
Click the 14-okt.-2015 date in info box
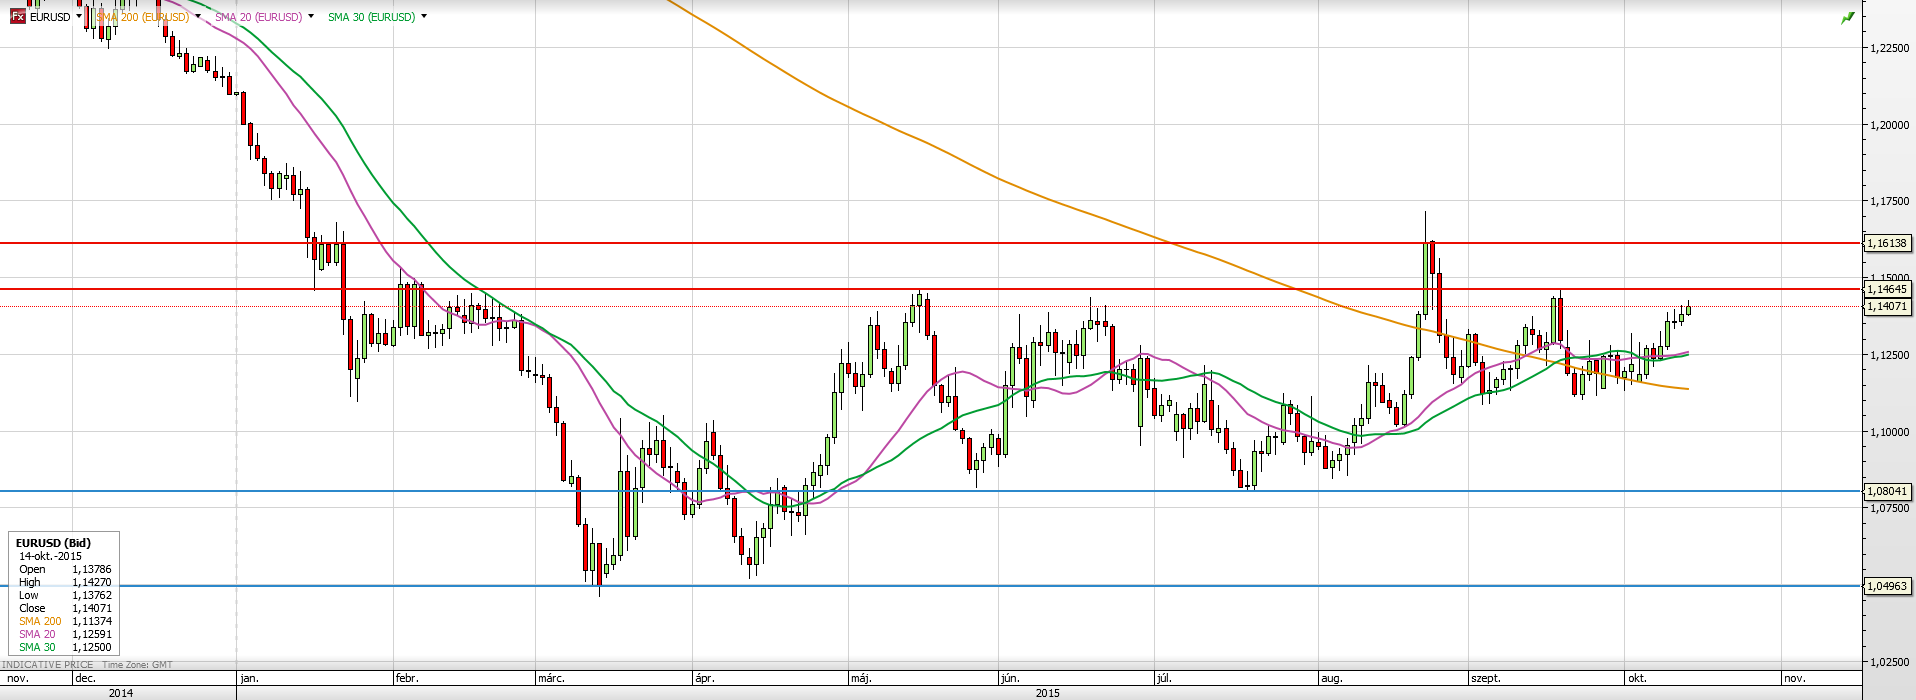[50, 556]
